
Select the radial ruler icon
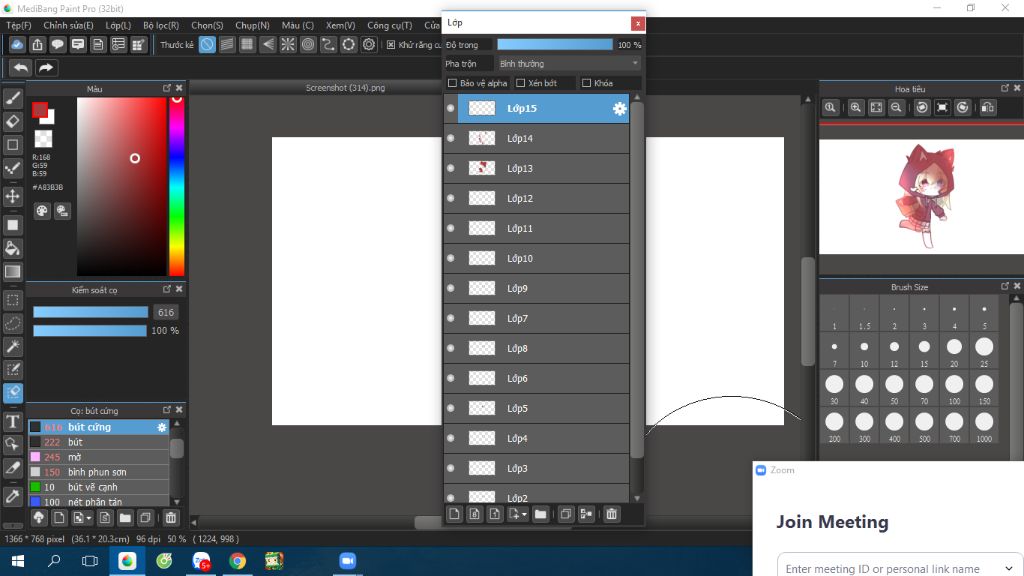pyautogui.click(x=288, y=44)
